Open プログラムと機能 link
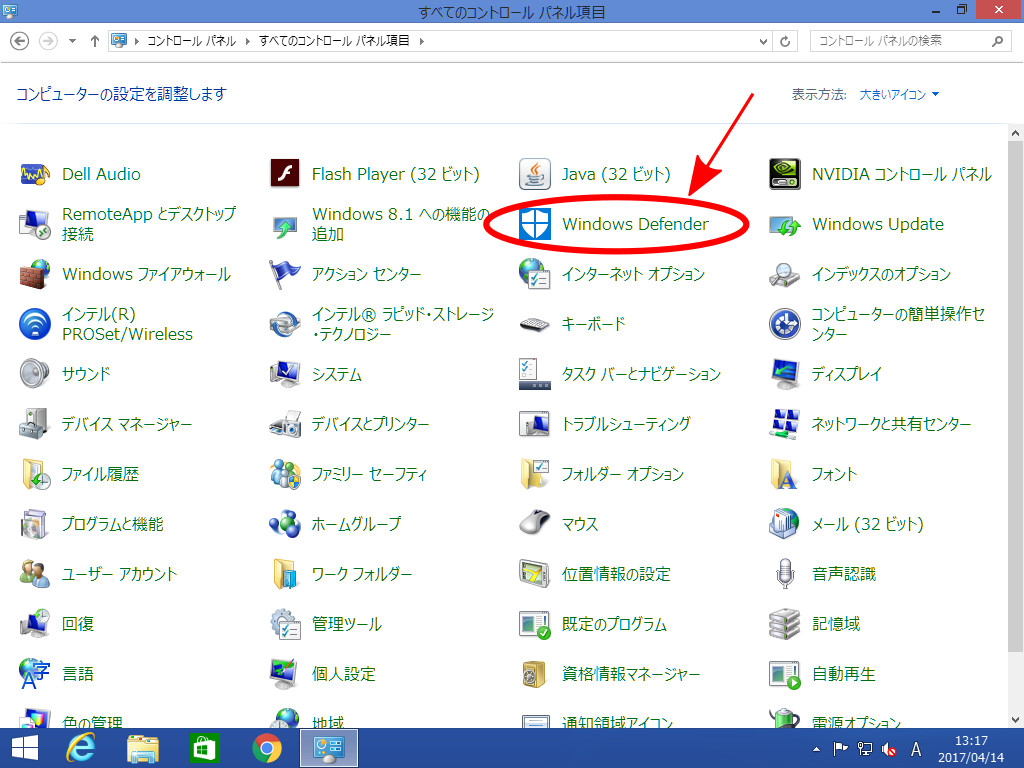Image resolution: width=1024 pixels, height=768 pixels. 112,524
